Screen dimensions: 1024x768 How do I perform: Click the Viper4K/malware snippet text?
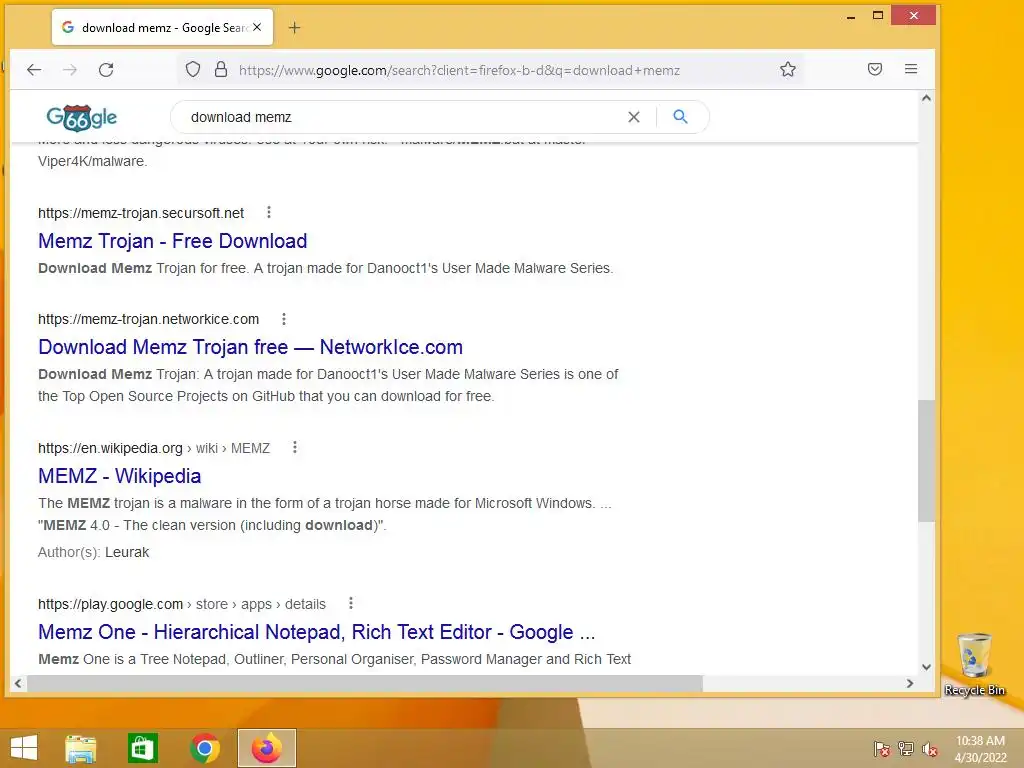coord(92,161)
